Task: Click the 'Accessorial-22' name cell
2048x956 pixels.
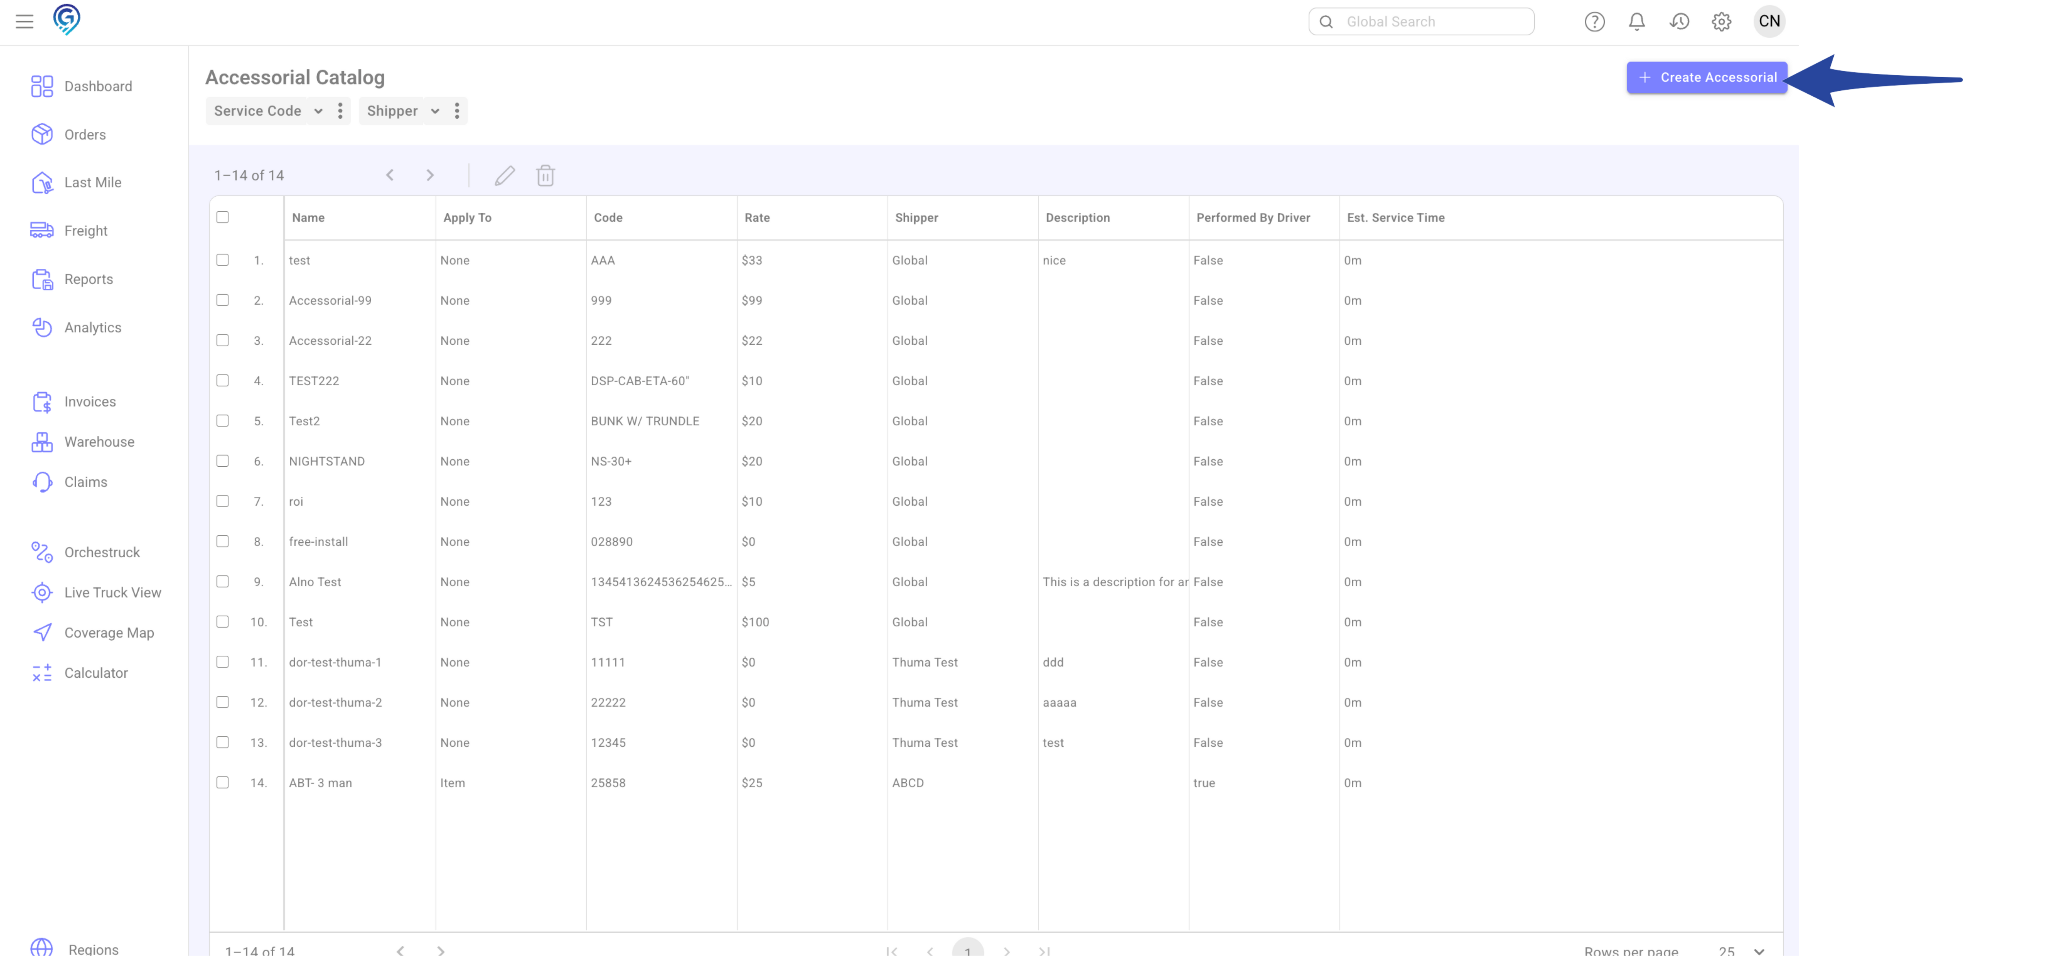Action: click(x=330, y=341)
